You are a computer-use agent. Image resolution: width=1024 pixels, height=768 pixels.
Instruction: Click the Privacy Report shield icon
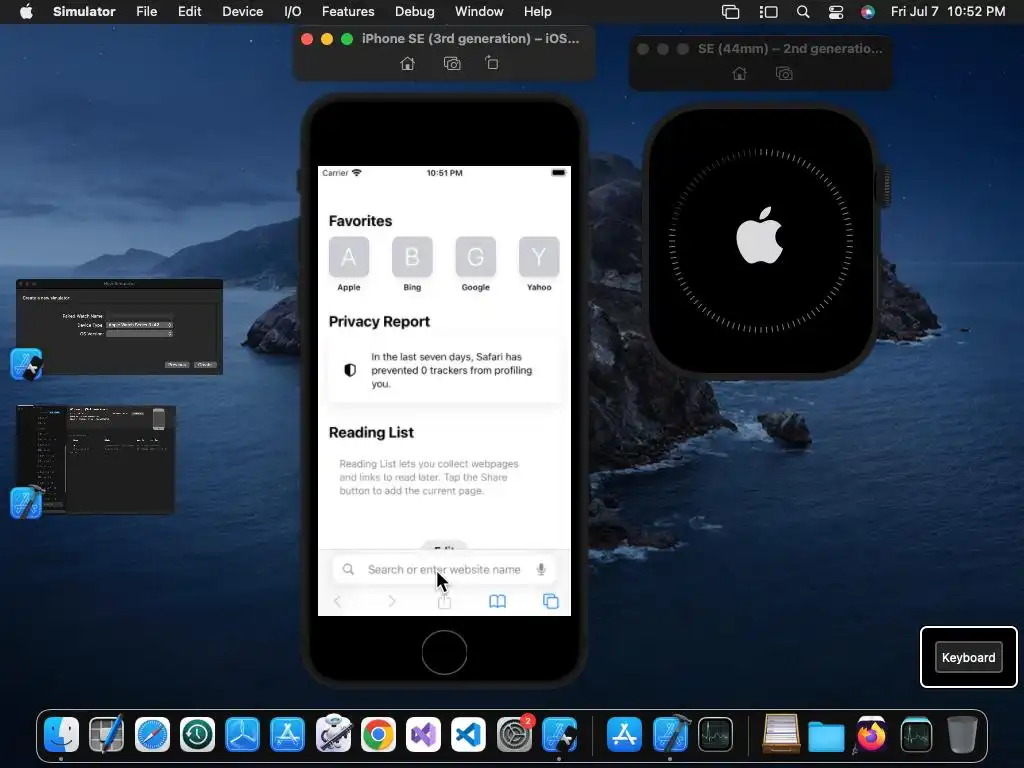tap(350, 370)
